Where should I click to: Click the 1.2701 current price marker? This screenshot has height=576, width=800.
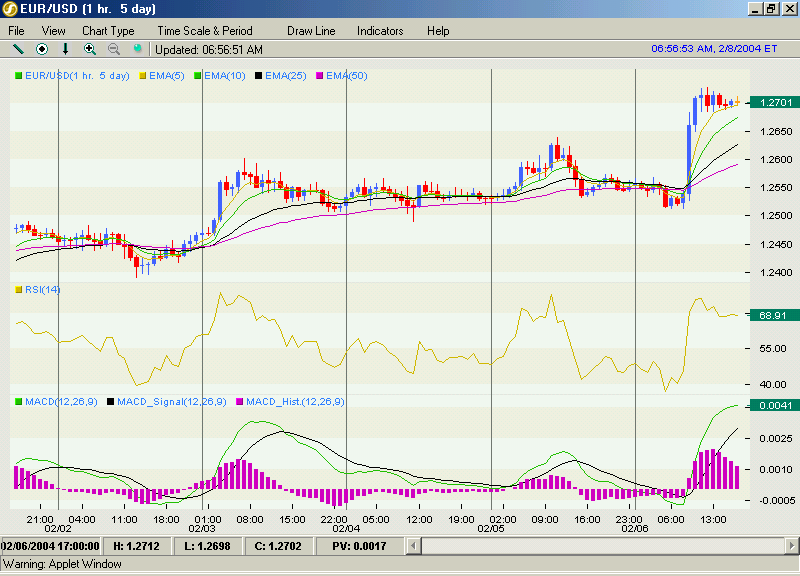(776, 103)
